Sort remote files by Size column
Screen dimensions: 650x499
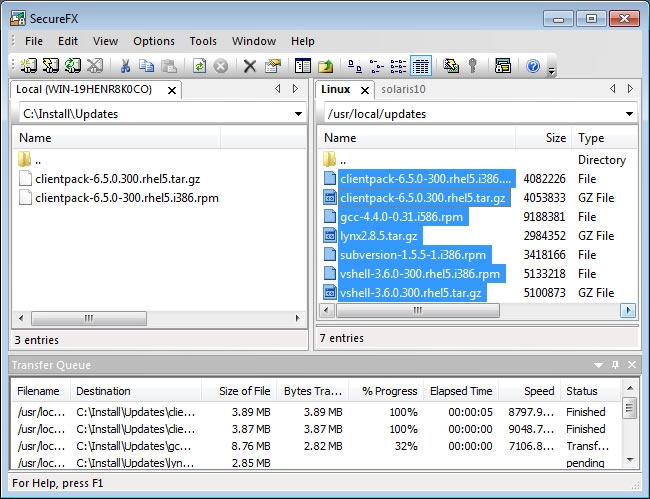click(543, 138)
